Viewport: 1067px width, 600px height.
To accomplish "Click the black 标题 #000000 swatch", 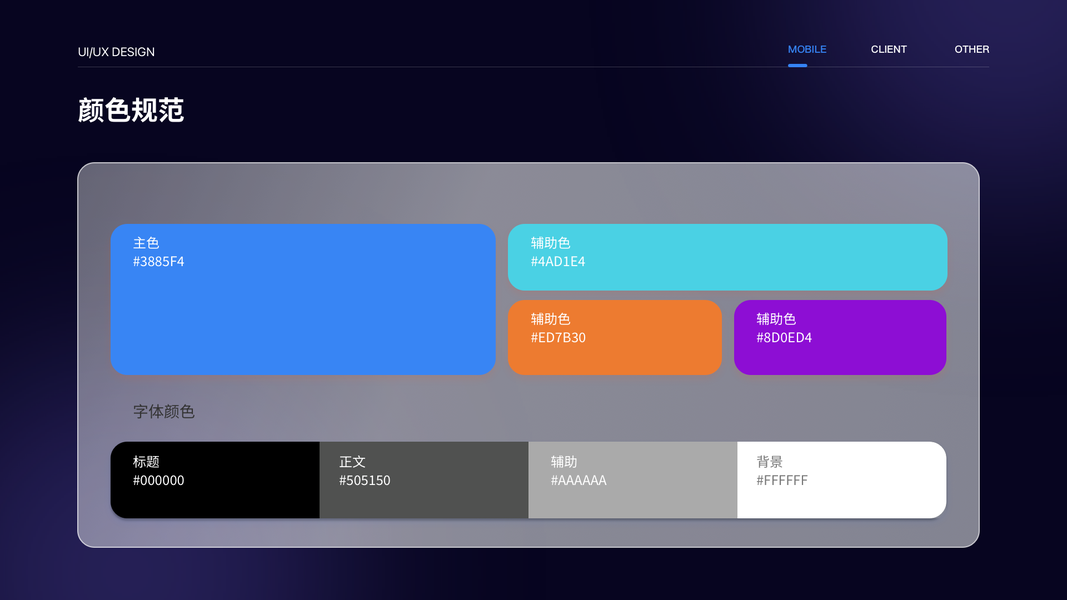I will 215,480.
